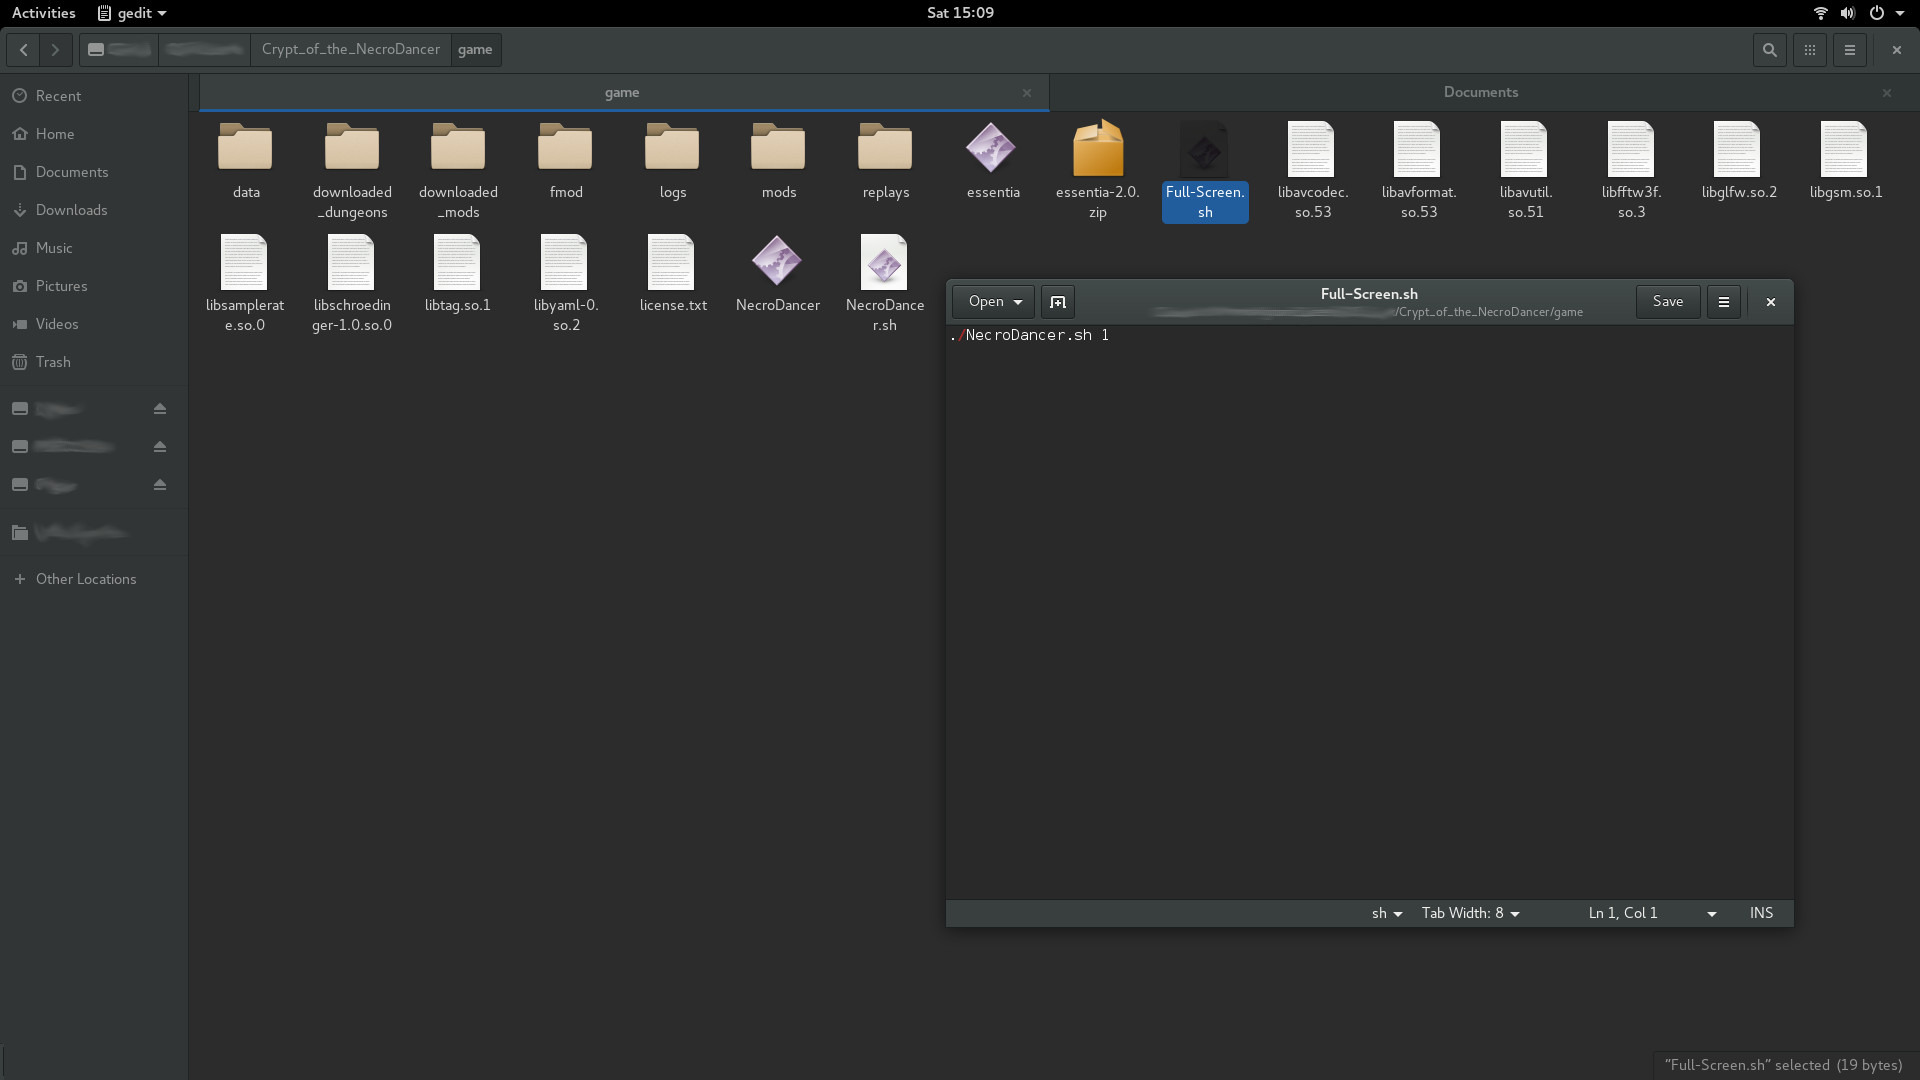Open Pictures in sidebar

(x=94, y=286)
